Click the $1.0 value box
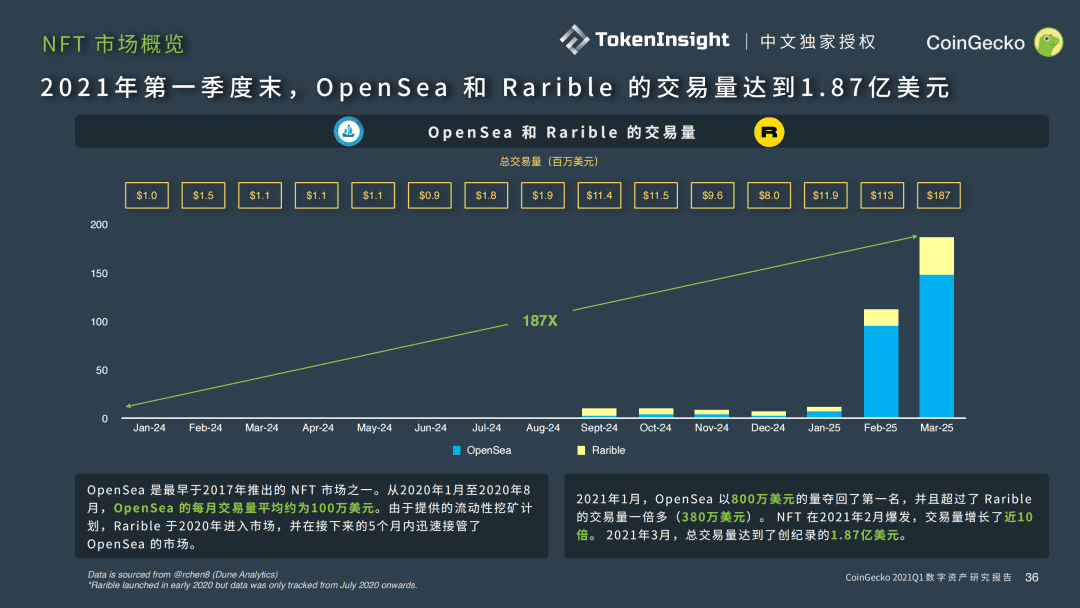1080x608 pixels. click(147, 196)
